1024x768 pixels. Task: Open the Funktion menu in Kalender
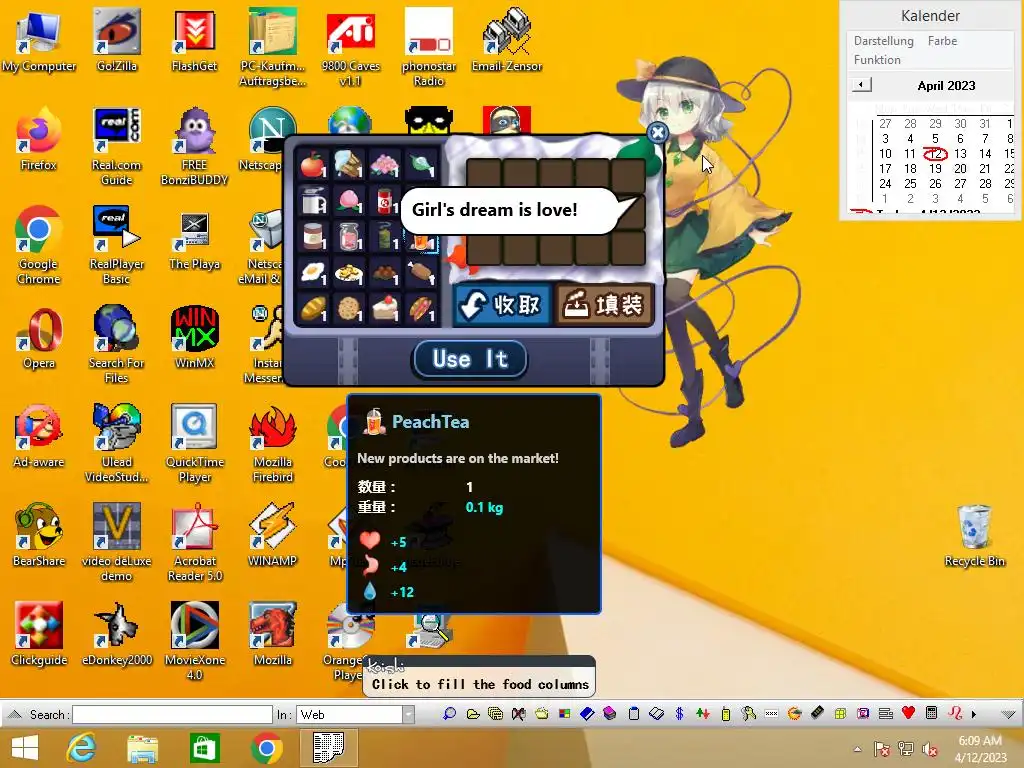877,59
